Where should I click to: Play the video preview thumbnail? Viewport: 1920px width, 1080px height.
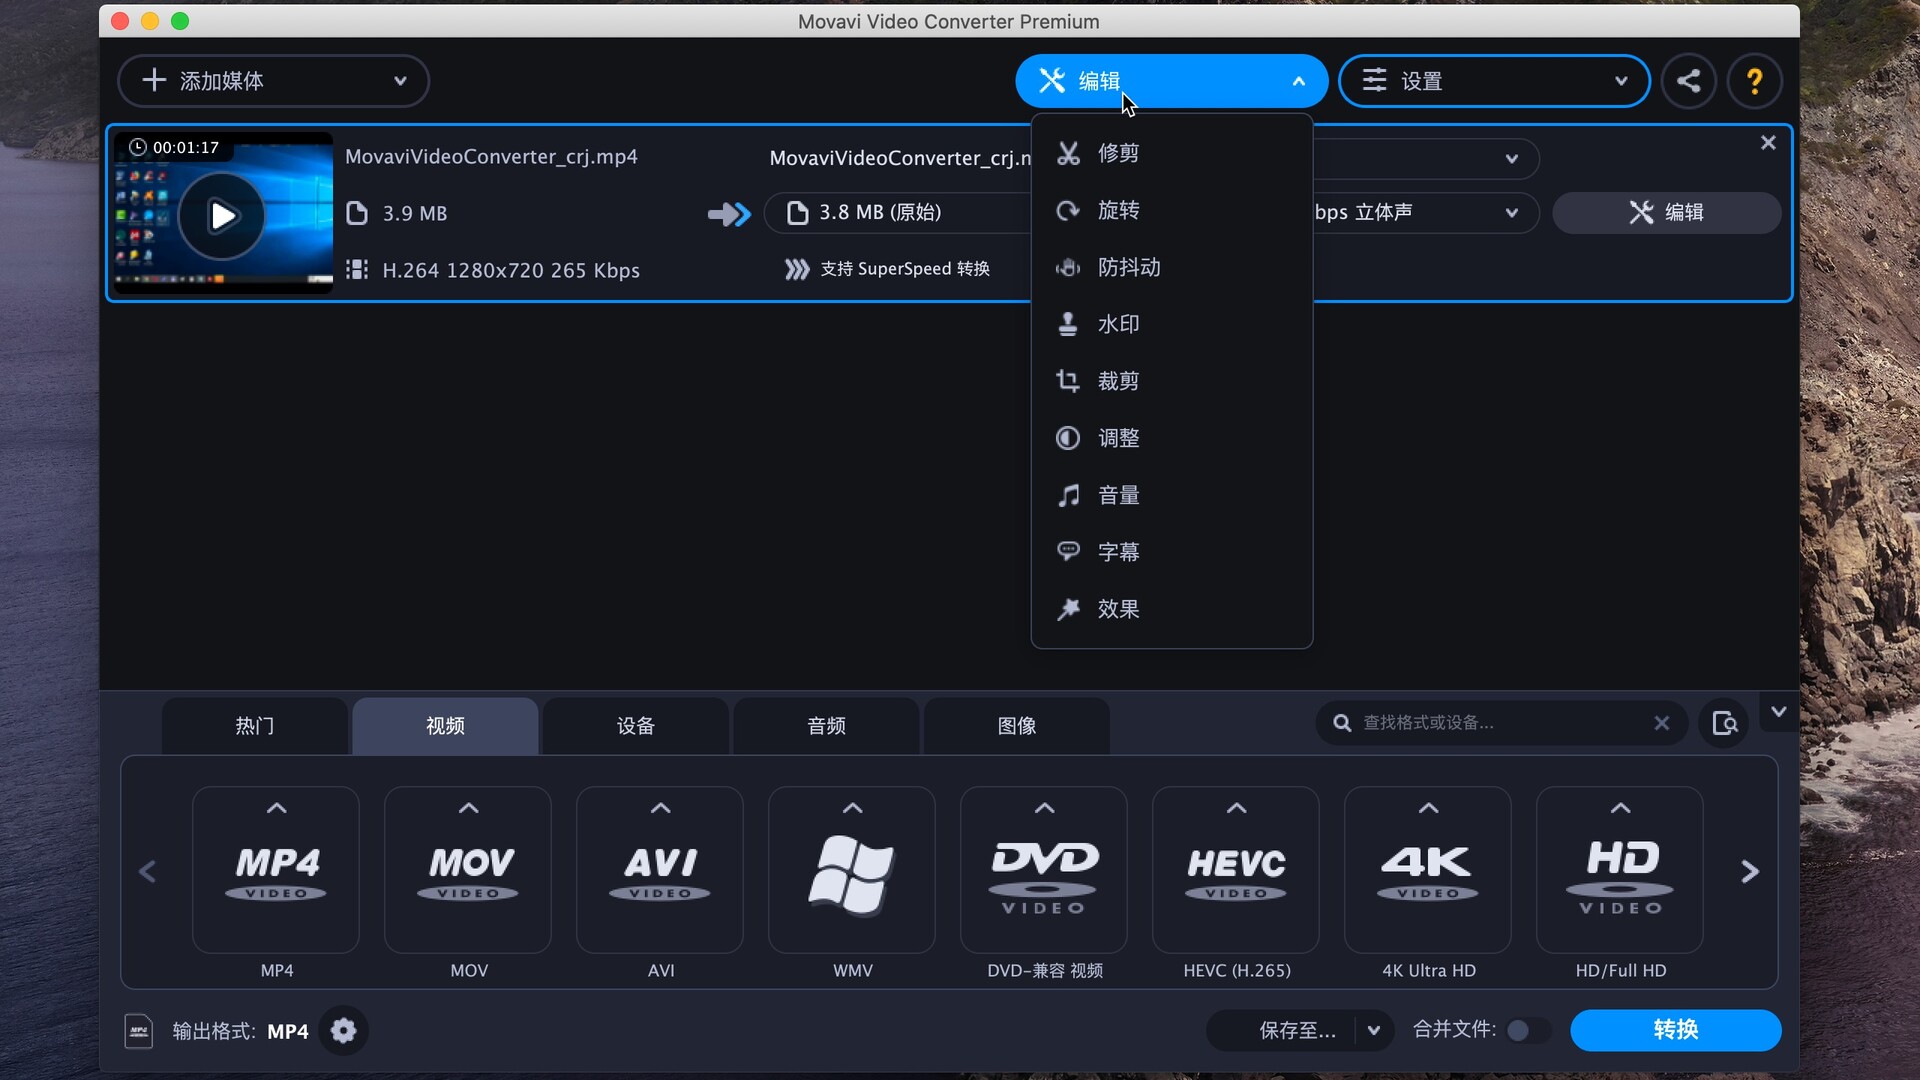coord(222,216)
